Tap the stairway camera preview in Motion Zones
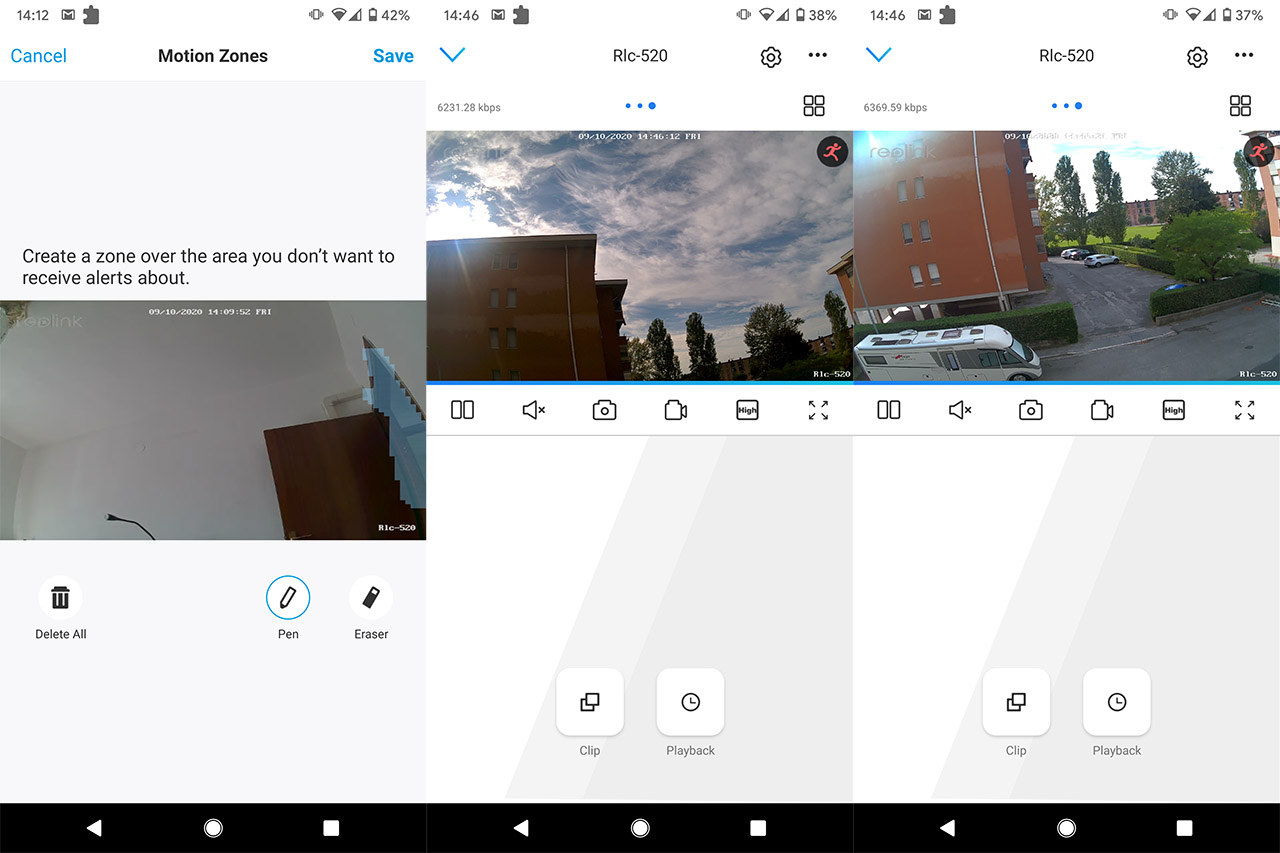 point(213,420)
